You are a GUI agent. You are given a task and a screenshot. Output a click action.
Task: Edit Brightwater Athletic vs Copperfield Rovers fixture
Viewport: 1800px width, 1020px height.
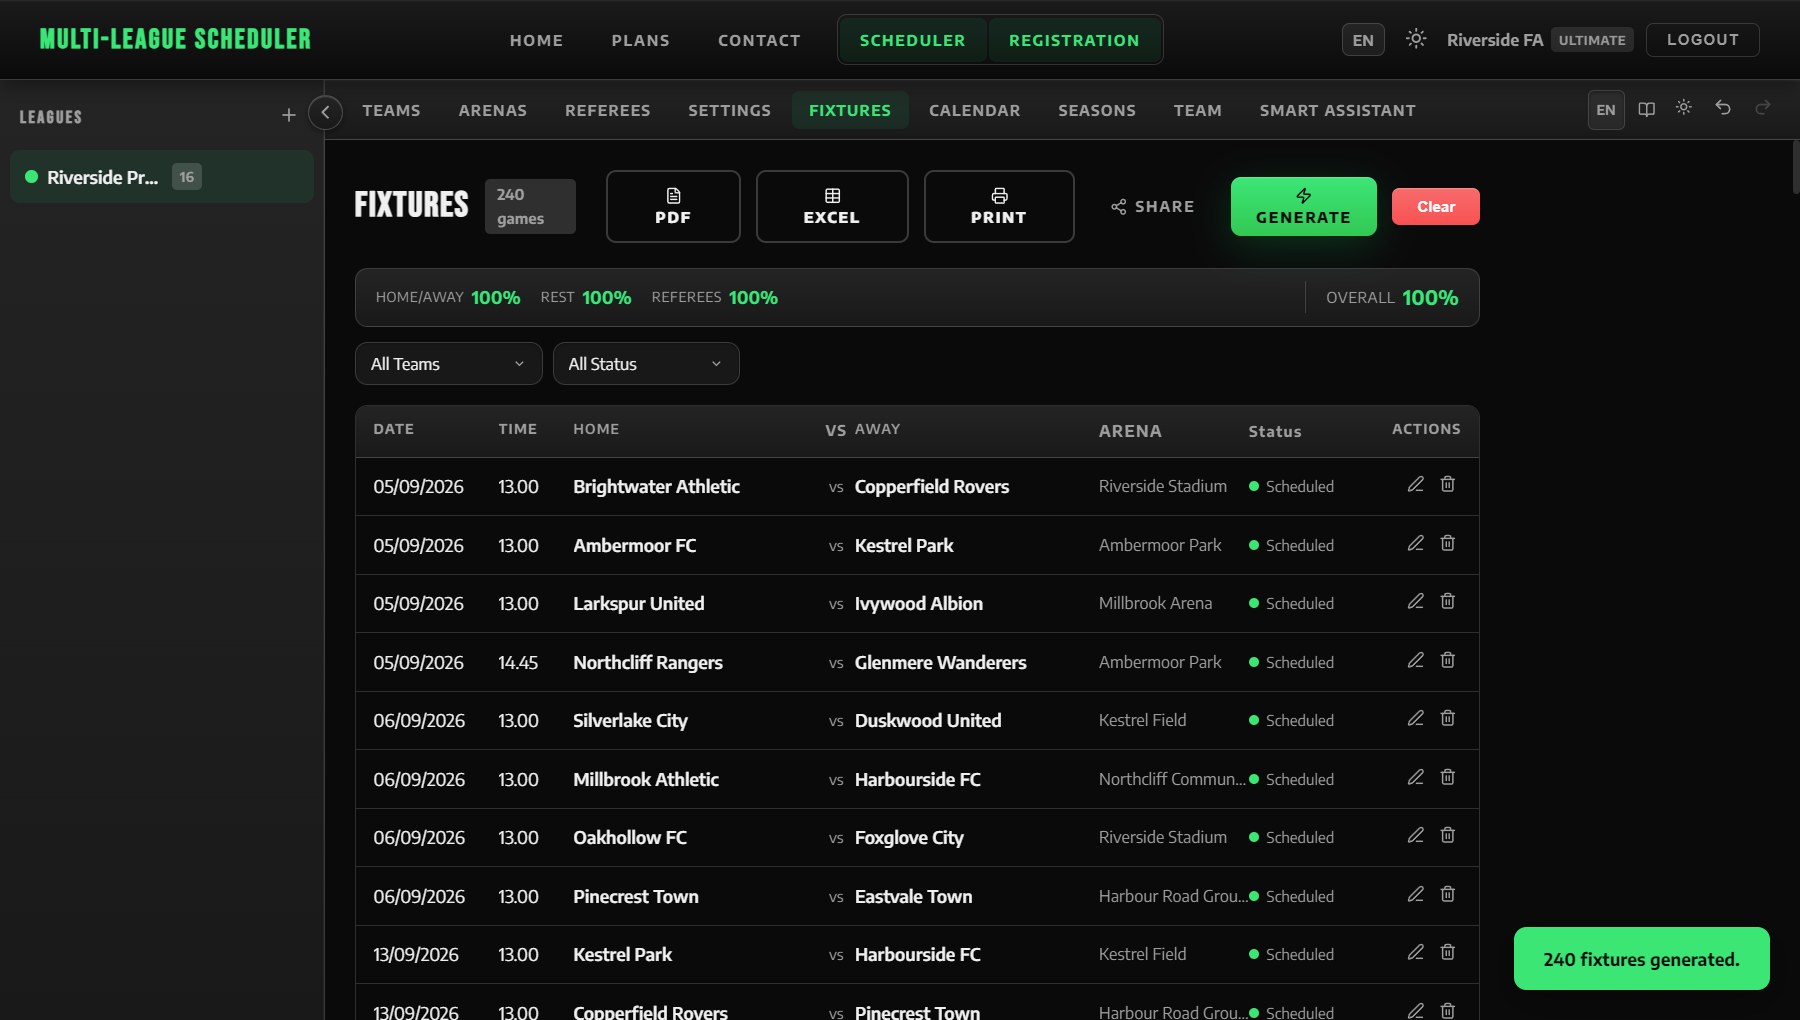(1415, 484)
